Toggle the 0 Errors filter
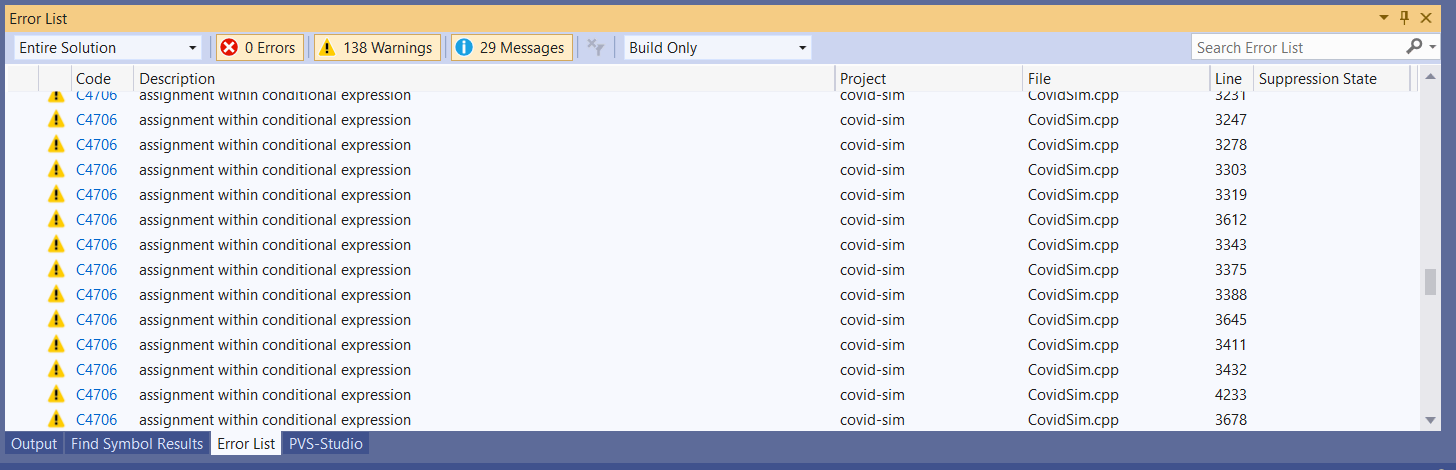The image size is (1456, 470). (x=260, y=47)
